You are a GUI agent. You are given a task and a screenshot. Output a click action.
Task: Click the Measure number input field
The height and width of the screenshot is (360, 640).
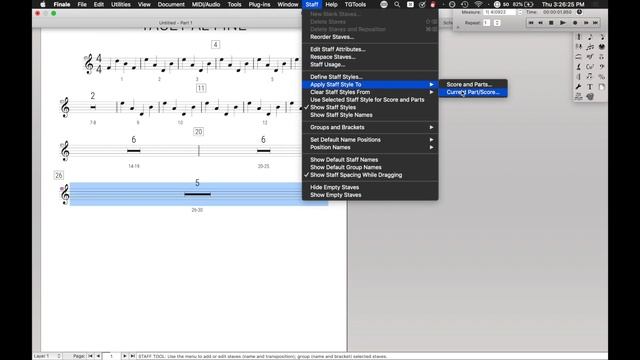pyautogui.click(x=500, y=13)
